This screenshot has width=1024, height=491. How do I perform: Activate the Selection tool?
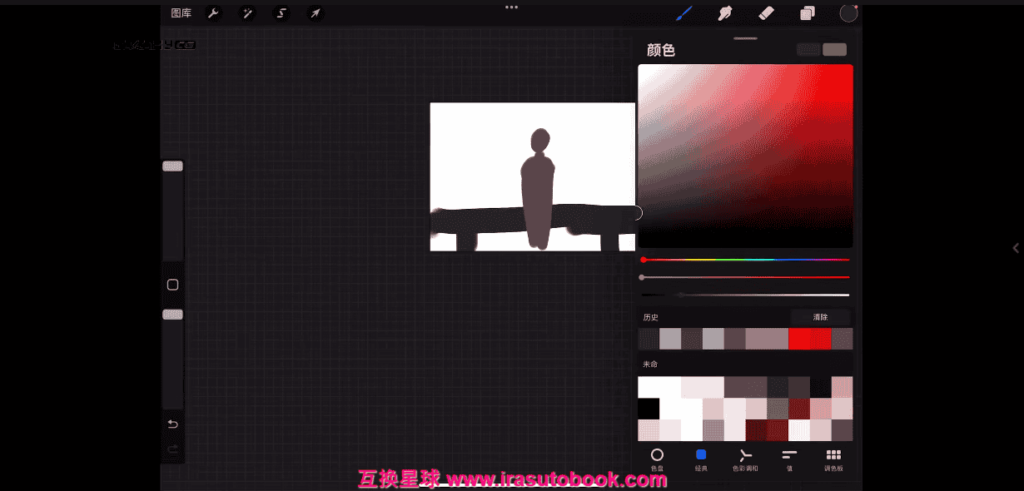pyautogui.click(x=281, y=13)
